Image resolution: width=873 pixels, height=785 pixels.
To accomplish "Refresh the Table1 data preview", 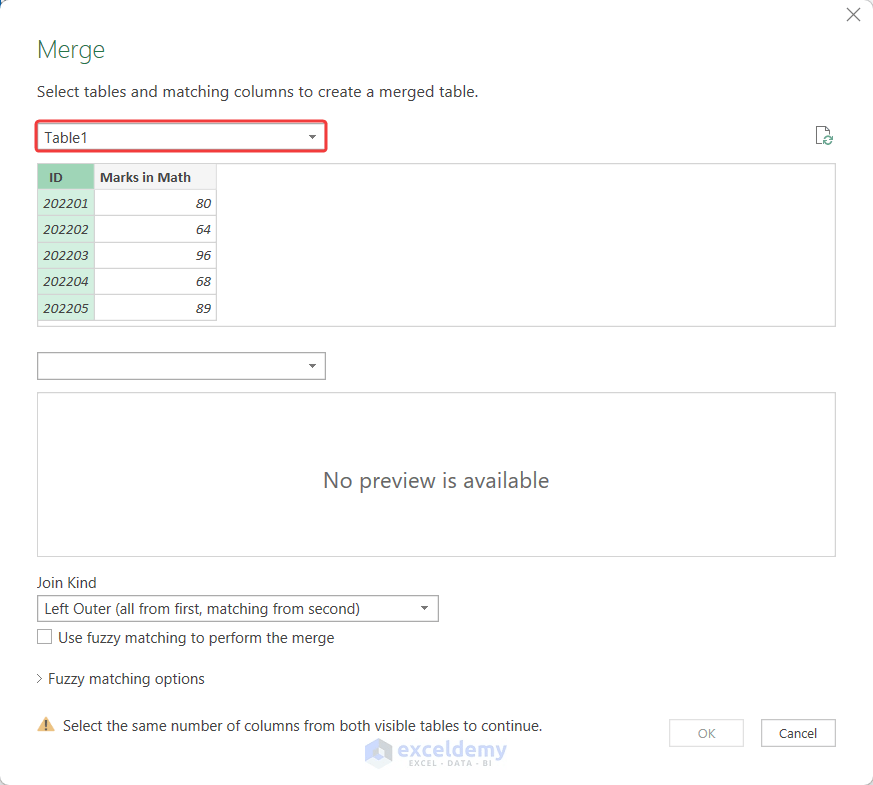I will coord(823,135).
